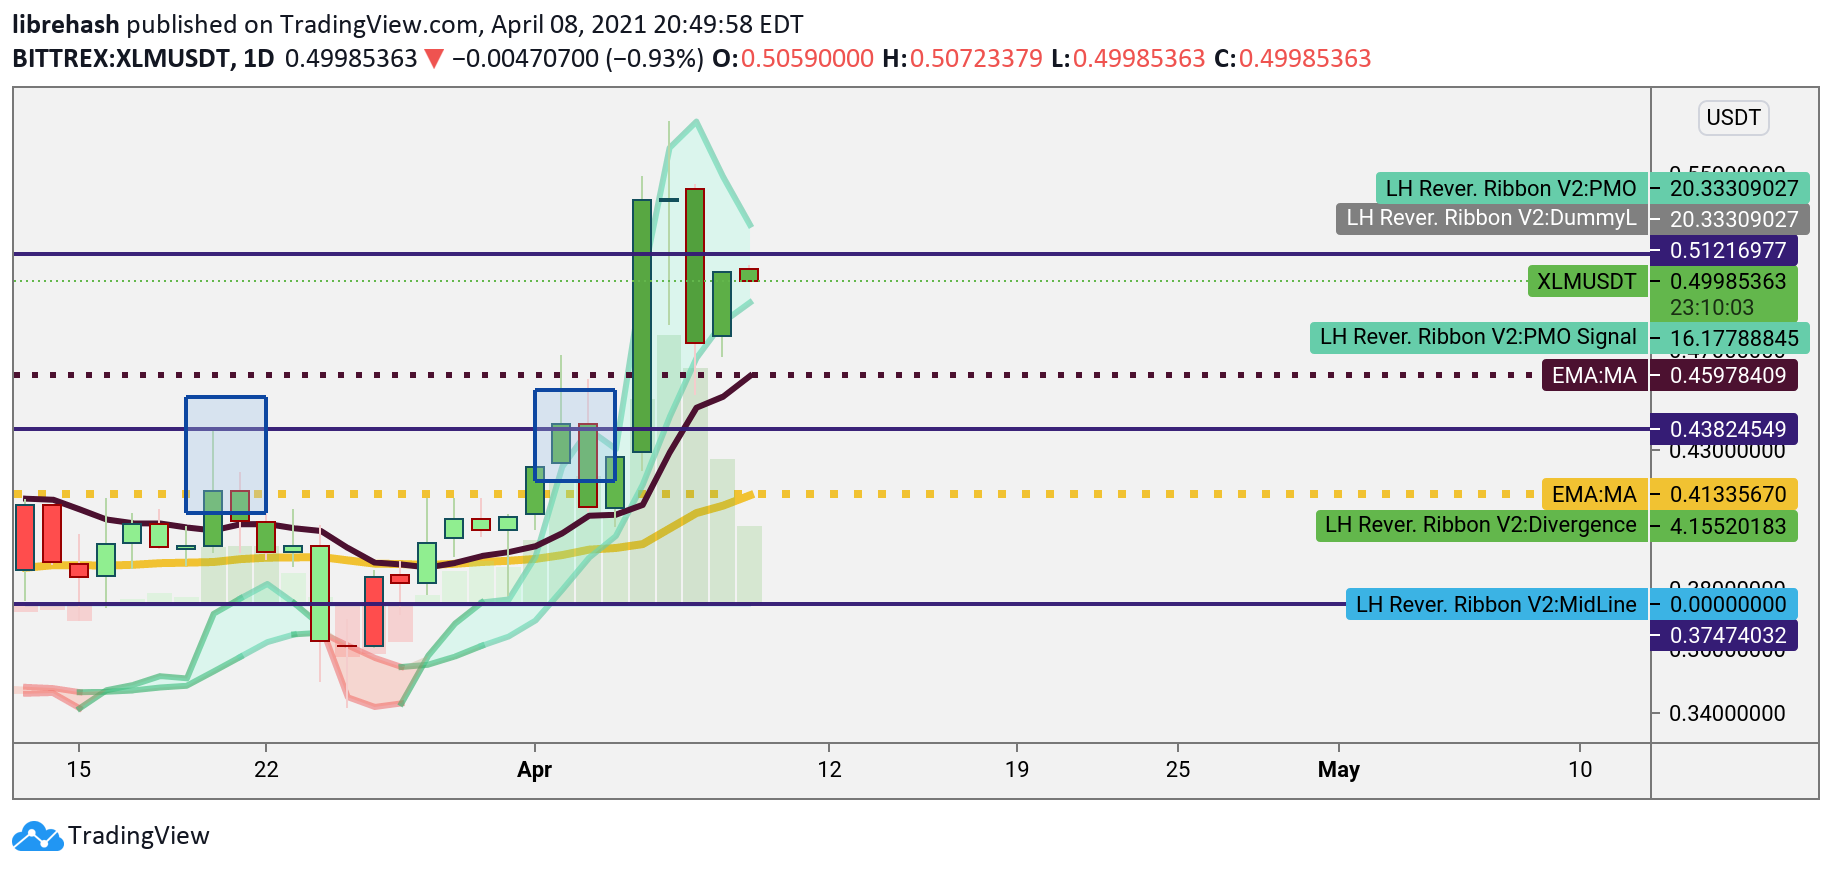Click the 12 date axis label

[x=830, y=769]
